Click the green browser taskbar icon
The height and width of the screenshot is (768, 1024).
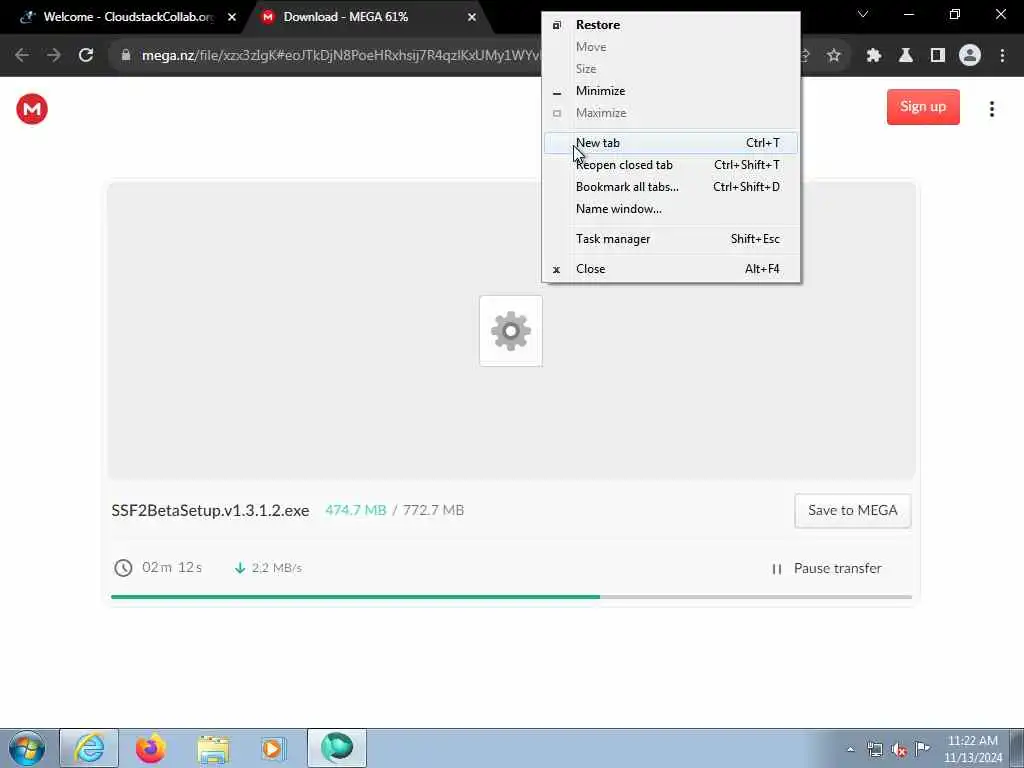(x=337, y=748)
